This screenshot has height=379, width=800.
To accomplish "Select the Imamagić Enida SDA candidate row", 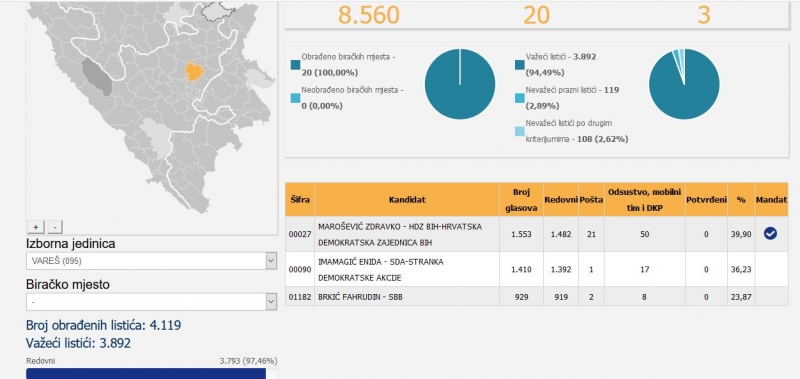I will coord(537,269).
